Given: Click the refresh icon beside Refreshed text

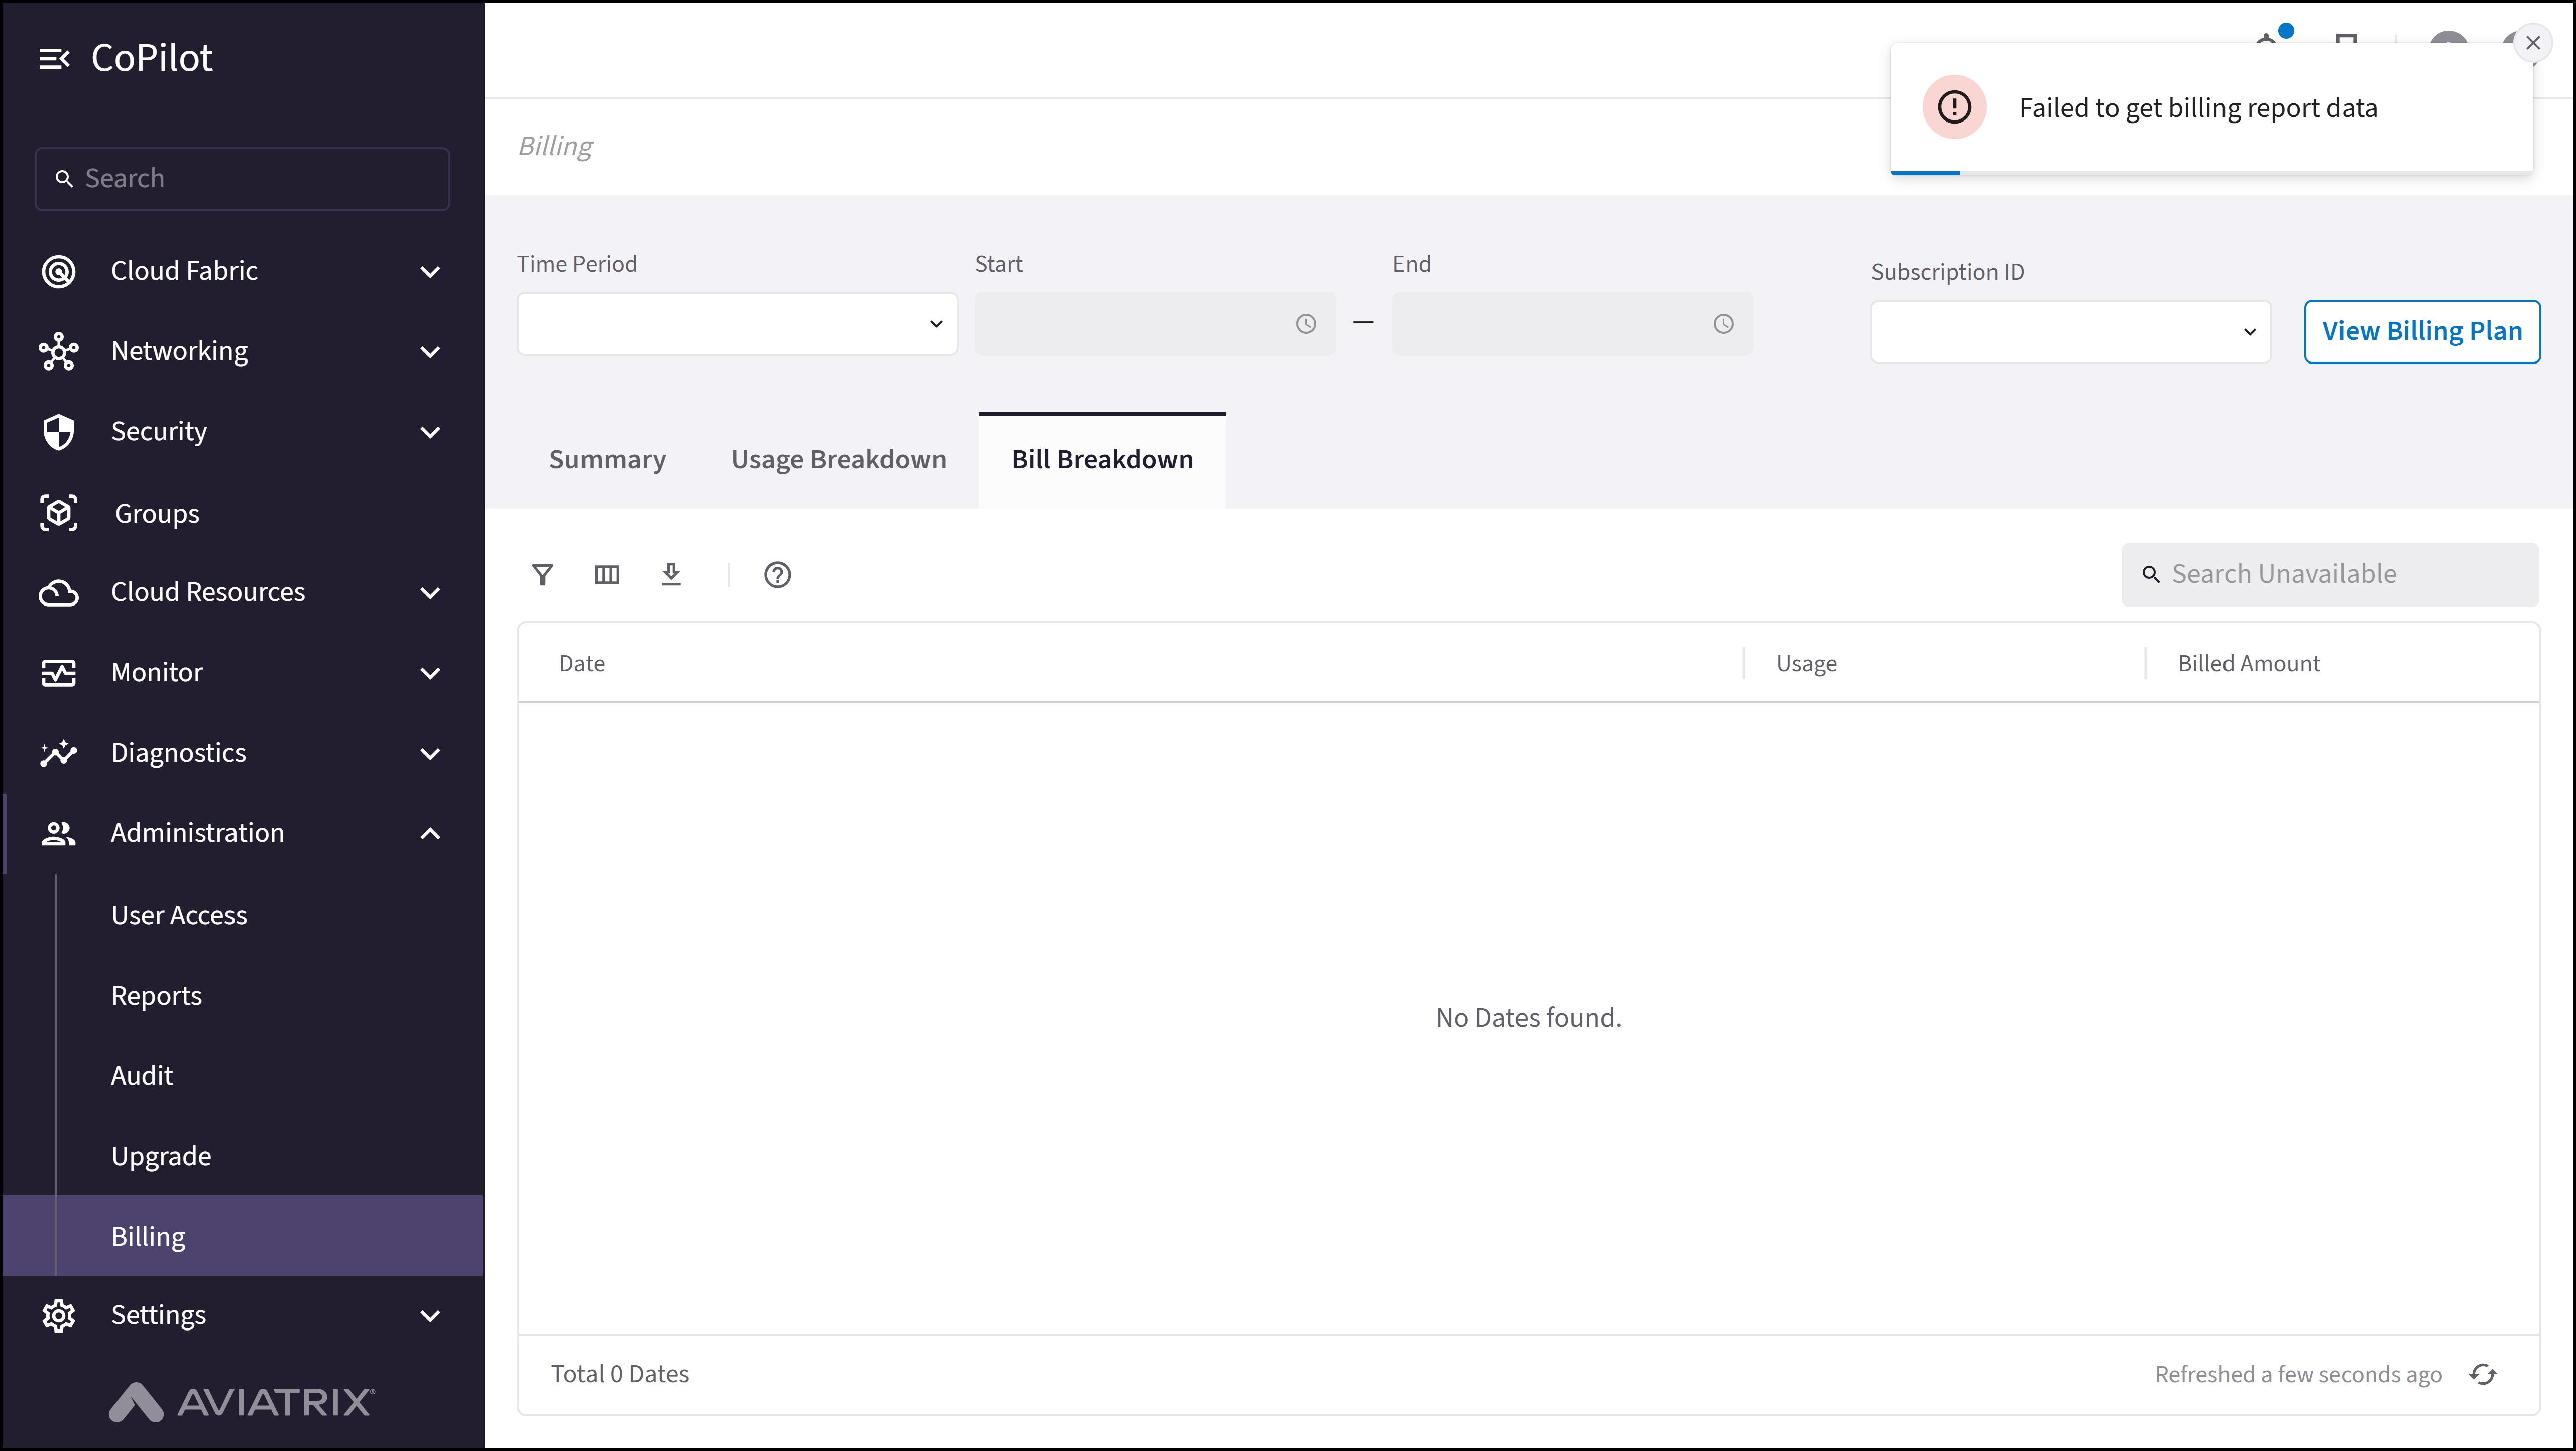Looking at the screenshot, I should 2483,1374.
